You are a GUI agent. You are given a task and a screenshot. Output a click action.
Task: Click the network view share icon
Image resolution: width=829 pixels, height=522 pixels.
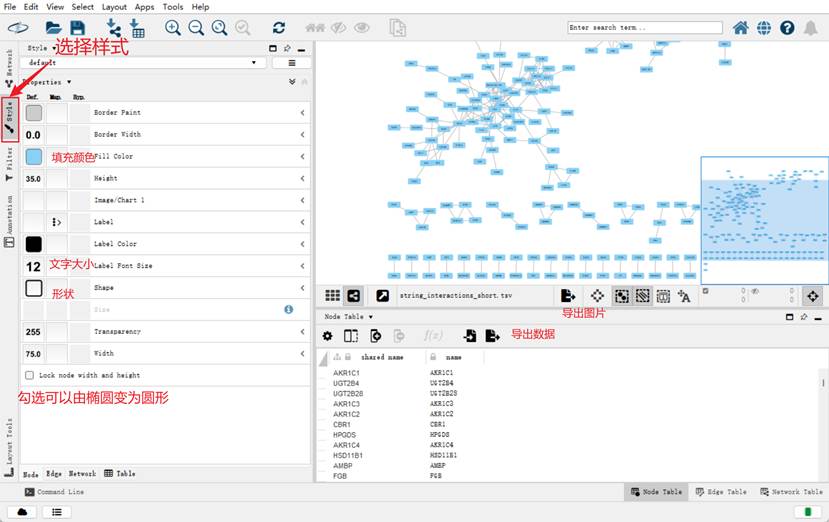click(x=354, y=296)
